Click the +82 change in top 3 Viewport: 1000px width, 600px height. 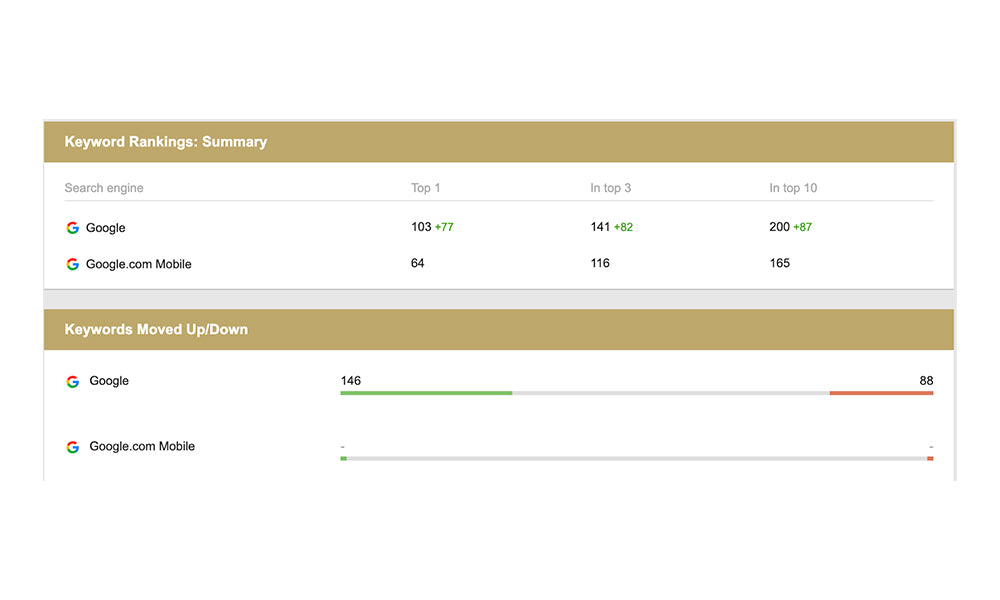pos(623,227)
